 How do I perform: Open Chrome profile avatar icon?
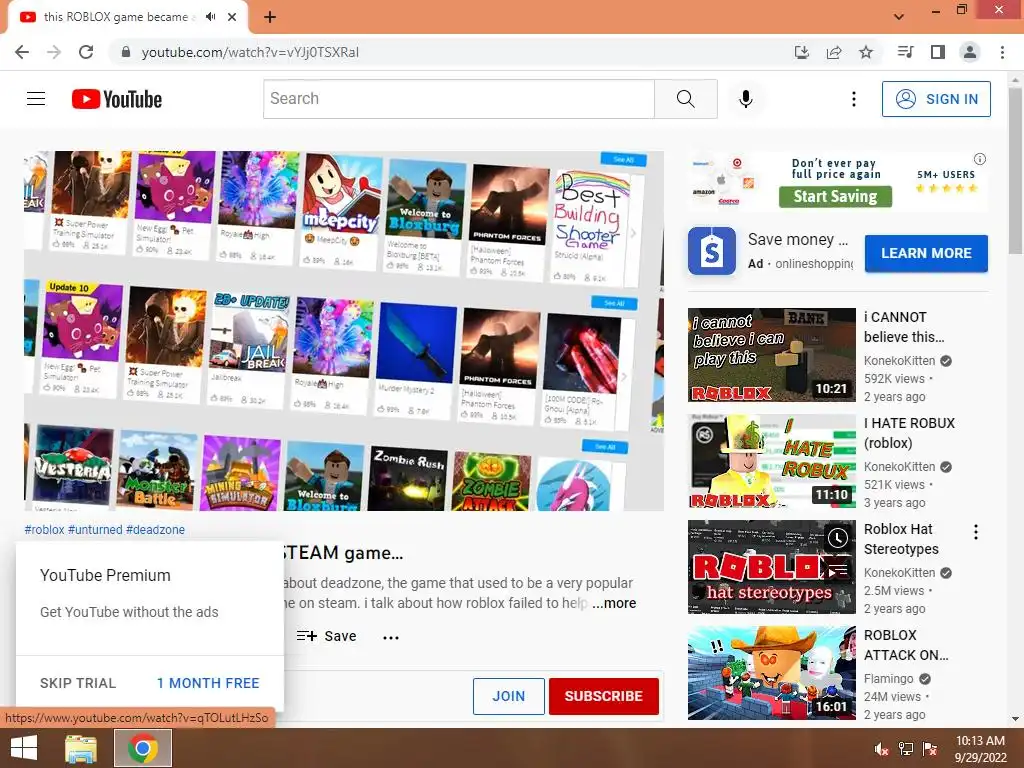coord(970,52)
